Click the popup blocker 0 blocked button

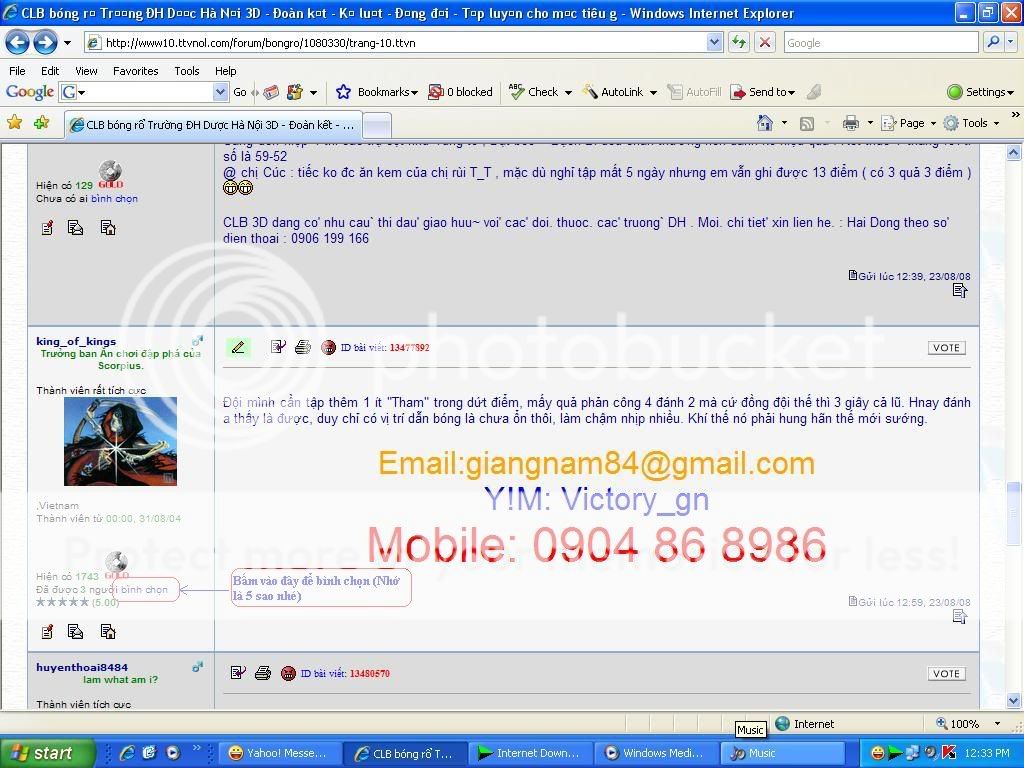(x=460, y=92)
